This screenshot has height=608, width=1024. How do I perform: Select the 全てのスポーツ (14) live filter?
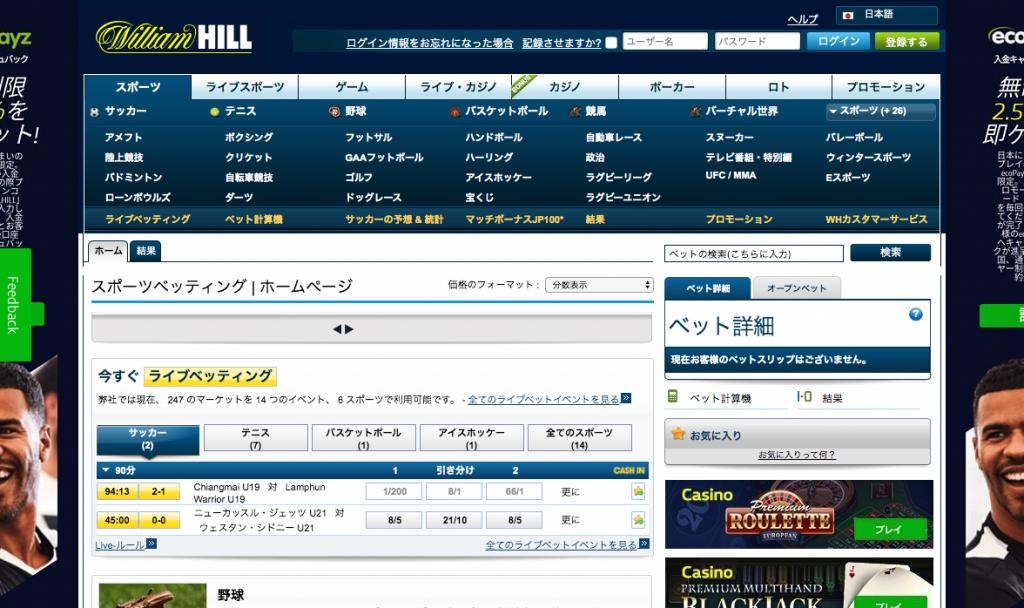579,438
